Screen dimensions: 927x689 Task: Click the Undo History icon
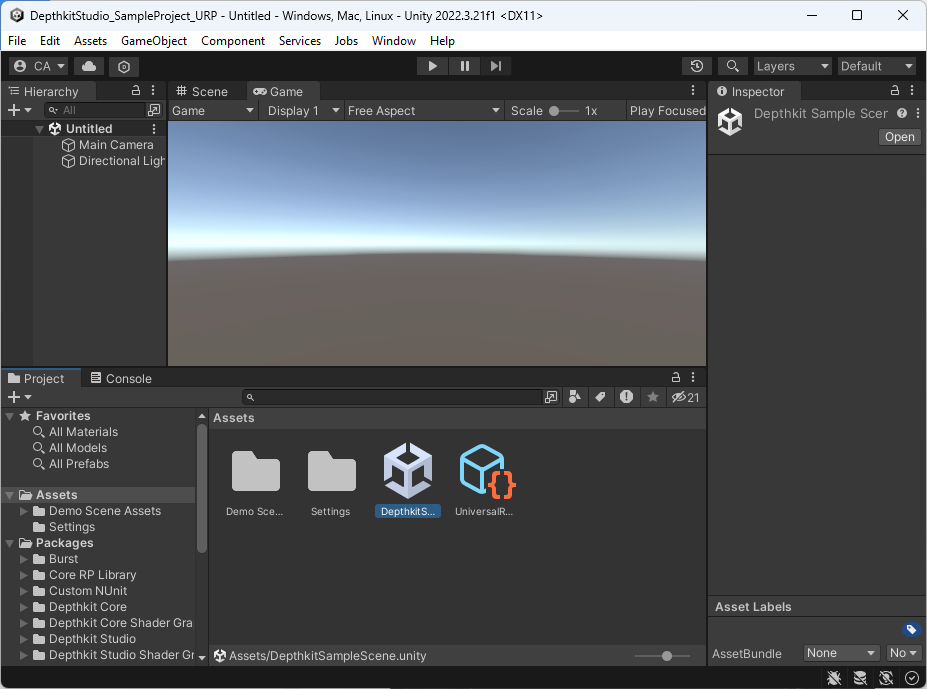pyautogui.click(x=697, y=66)
